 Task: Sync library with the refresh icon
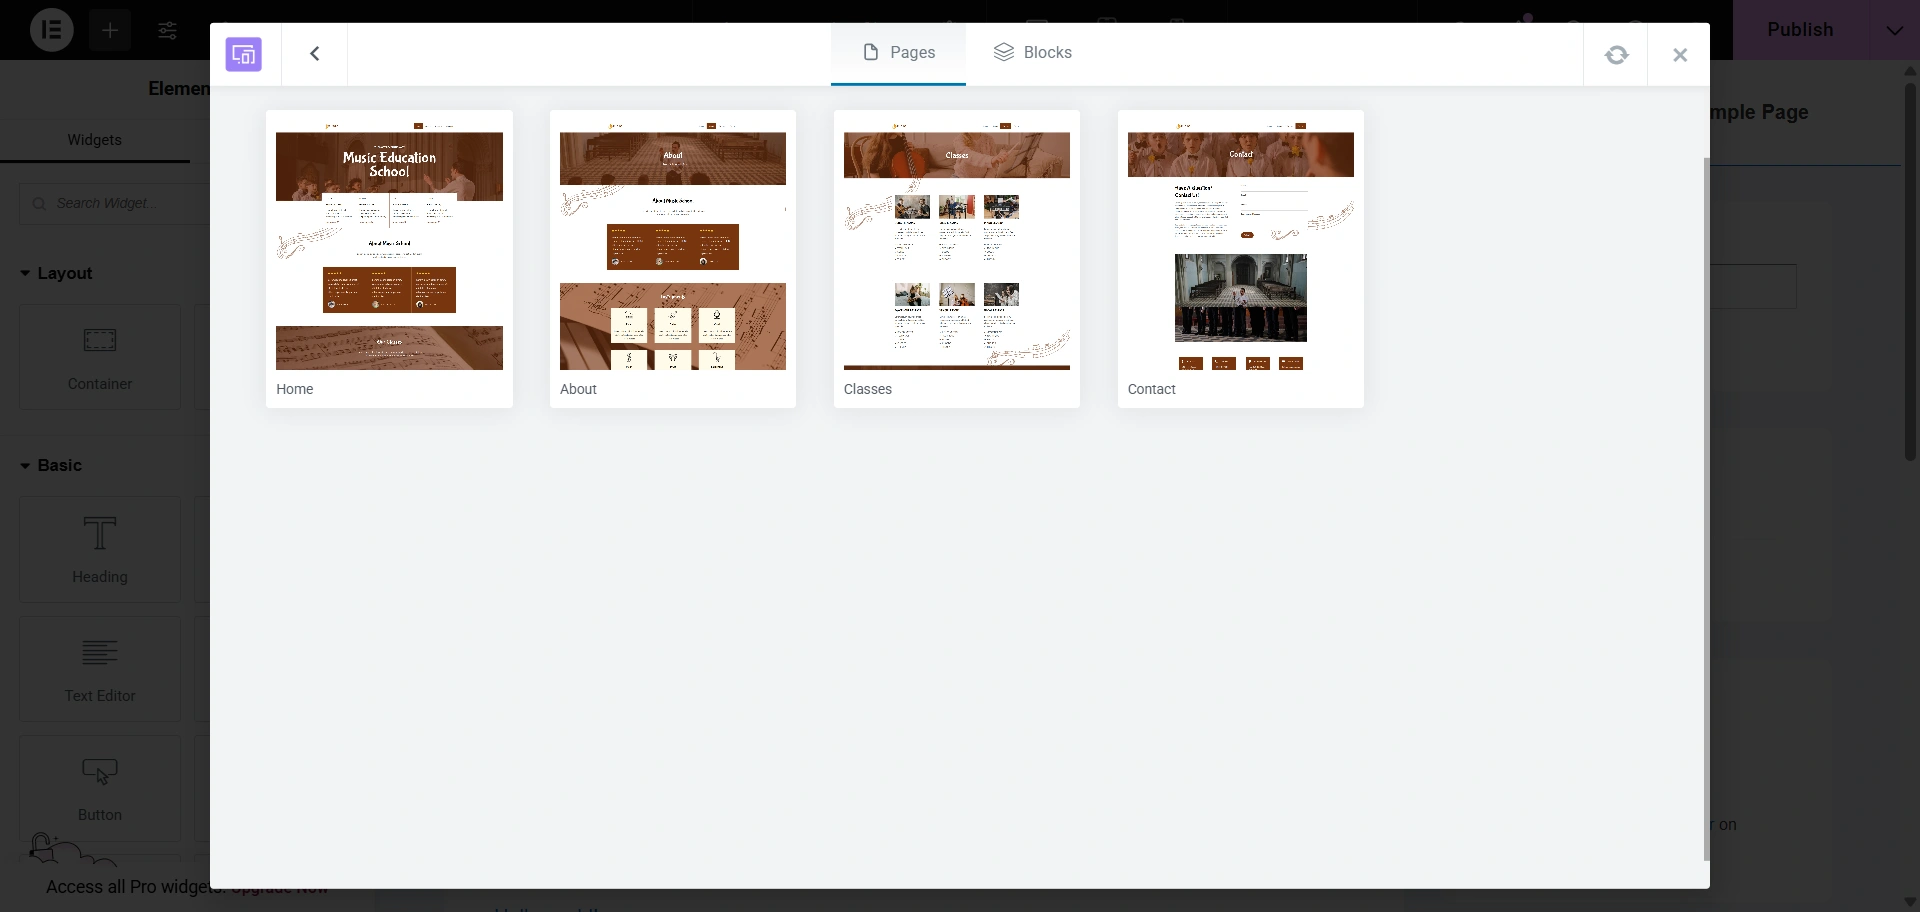pos(1616,55)
